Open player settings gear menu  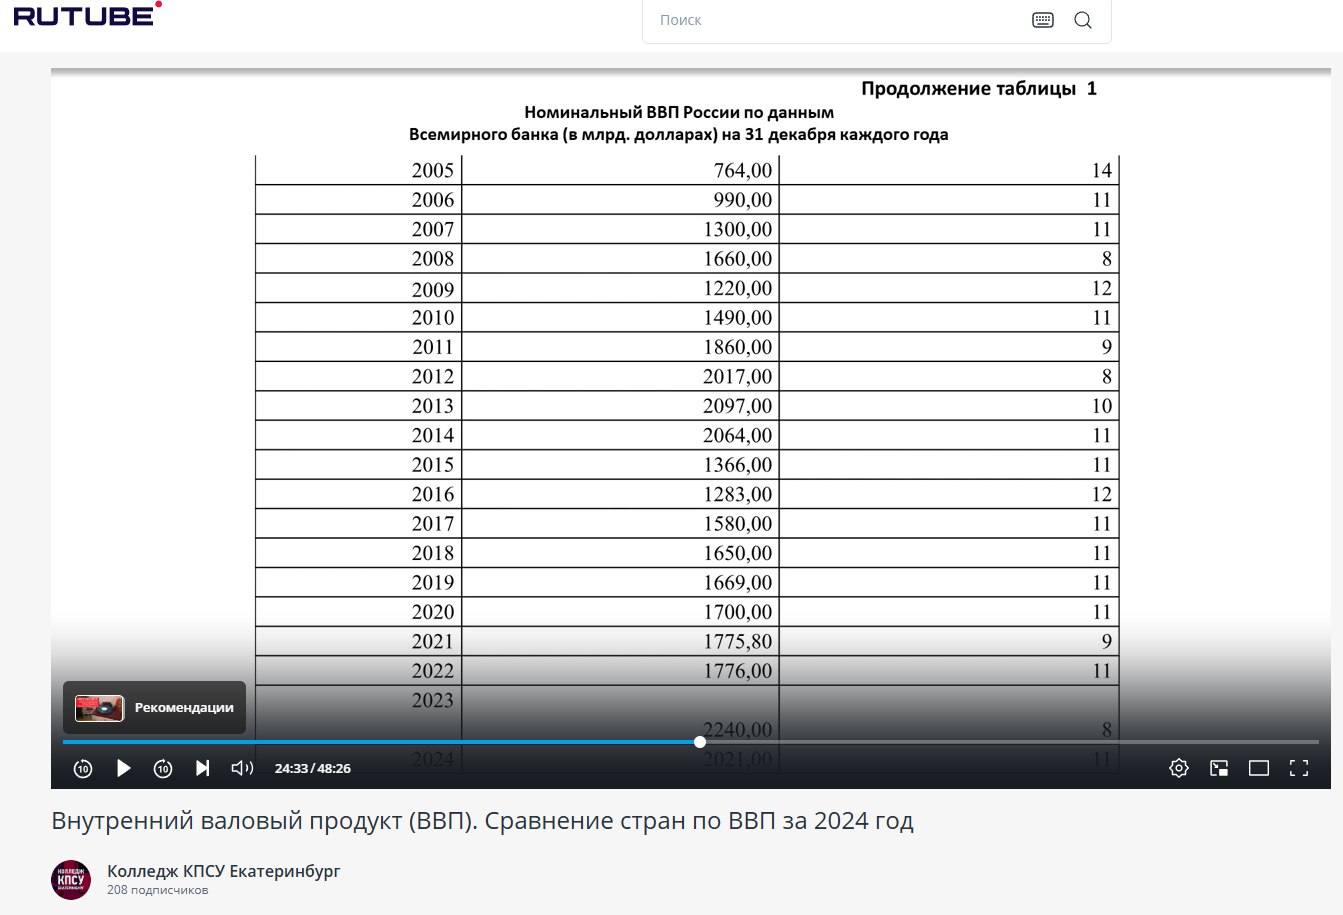(1179, 768)
